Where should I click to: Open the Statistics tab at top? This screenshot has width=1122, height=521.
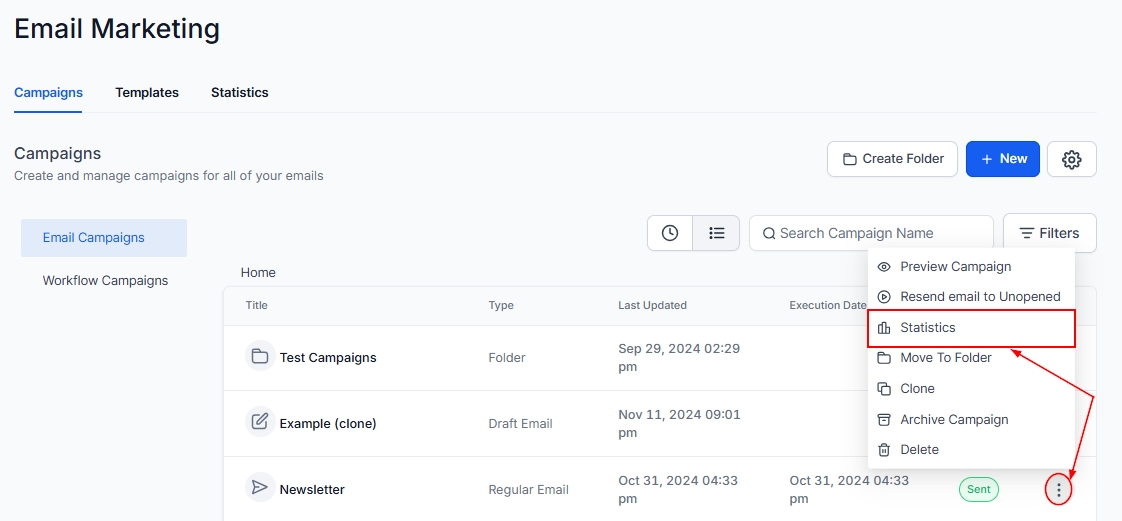239,93
